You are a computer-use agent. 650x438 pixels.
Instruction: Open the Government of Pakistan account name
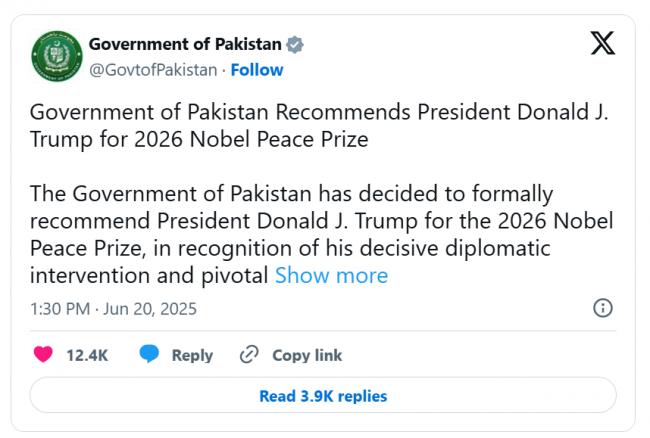pyautogui.click(x=185, y=45)
